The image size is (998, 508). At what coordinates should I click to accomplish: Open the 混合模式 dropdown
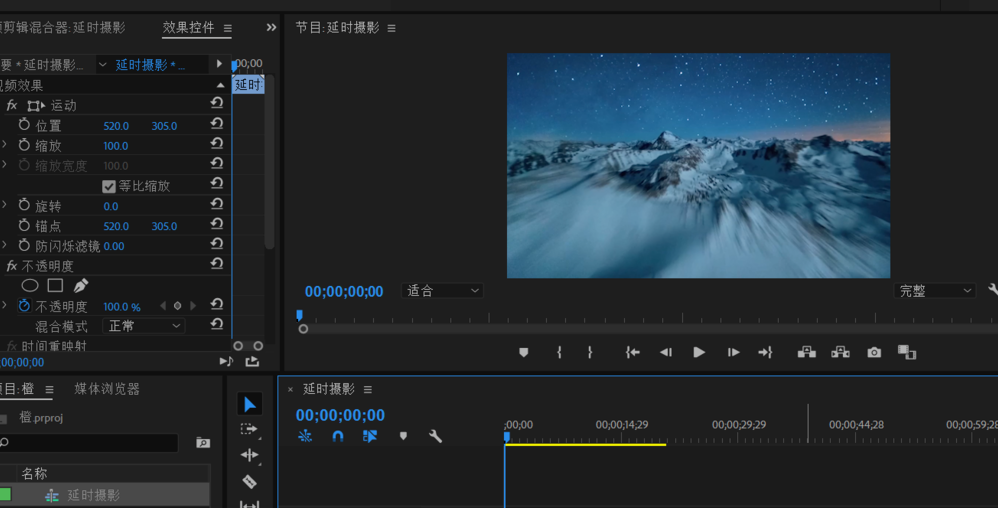[143, 326]
